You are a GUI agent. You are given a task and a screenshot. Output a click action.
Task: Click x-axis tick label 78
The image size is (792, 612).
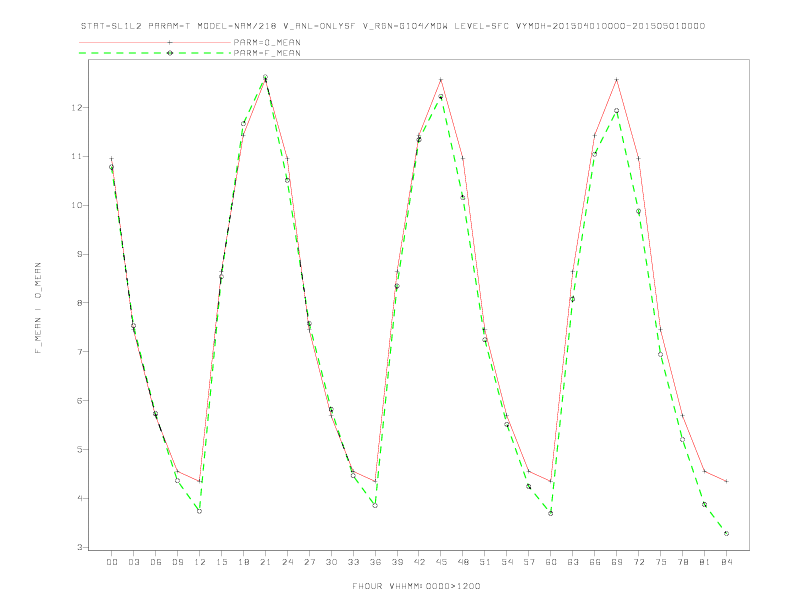682,562
